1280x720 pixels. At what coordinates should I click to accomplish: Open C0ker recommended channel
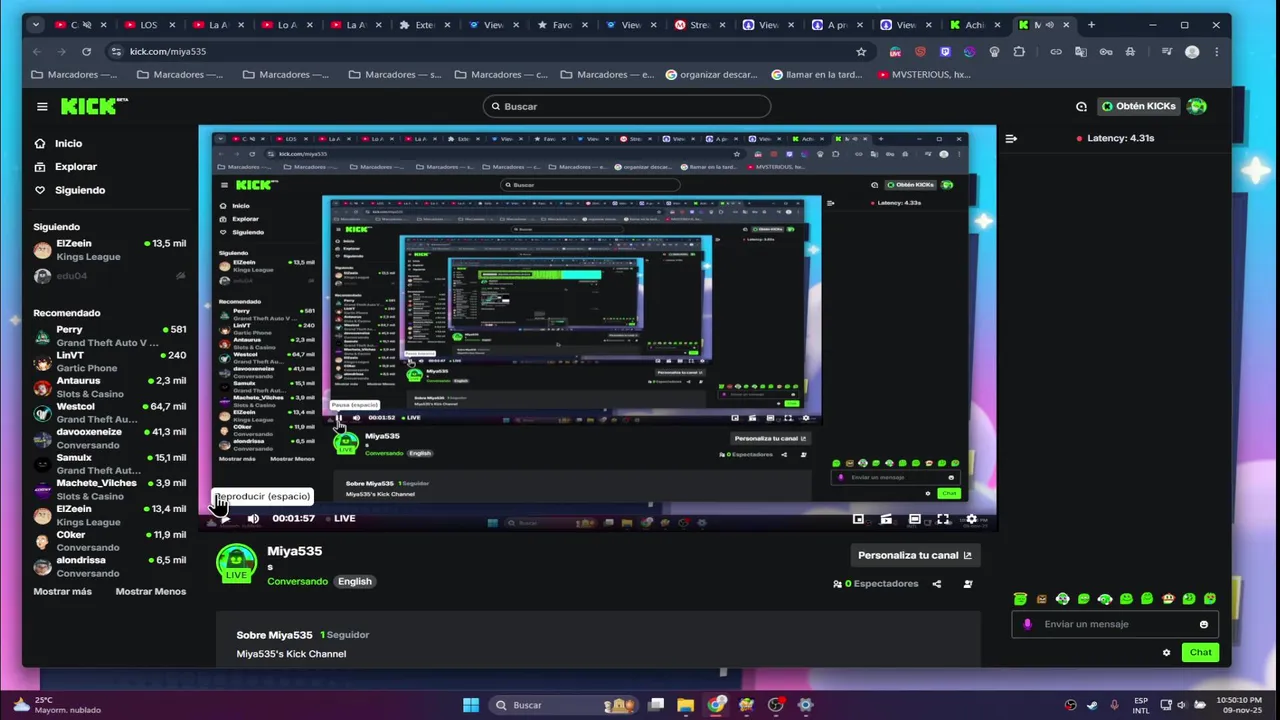[110, 541]
